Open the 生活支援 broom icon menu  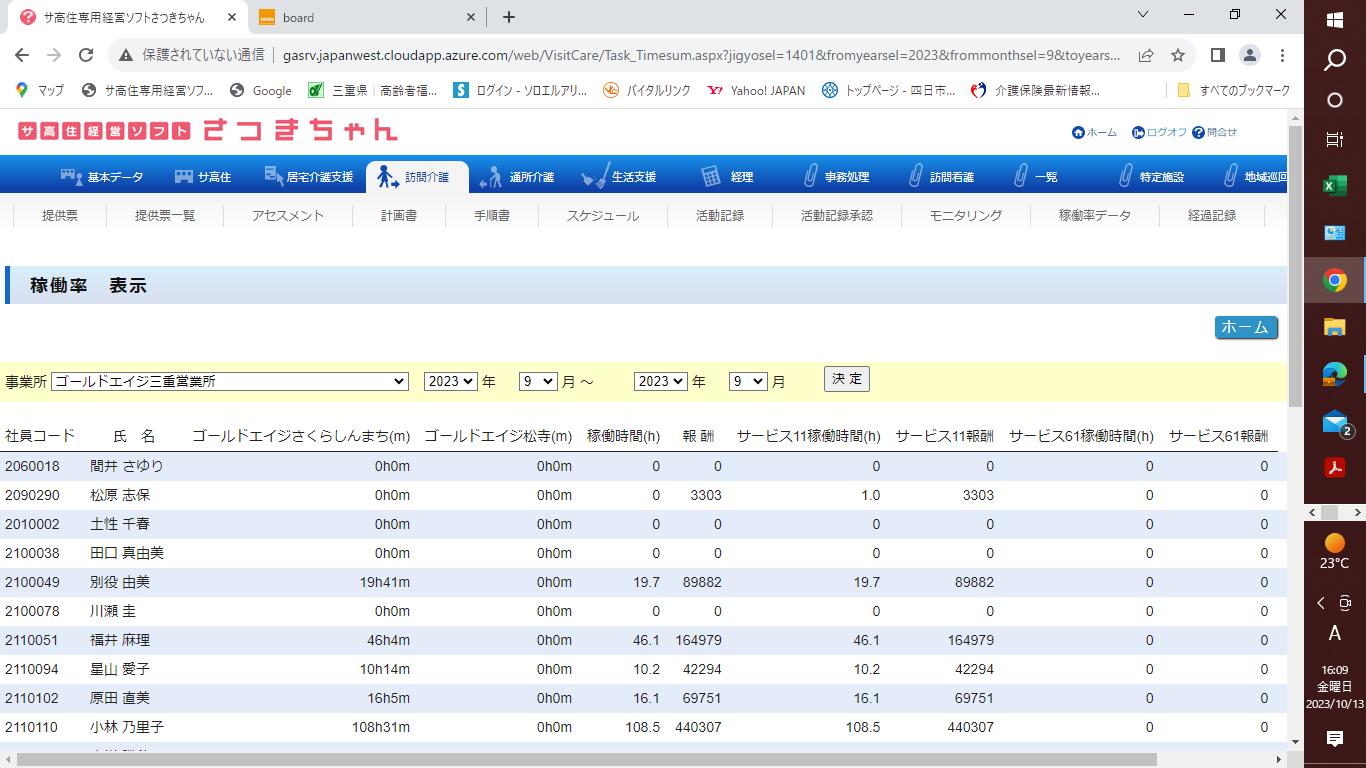[x=595, y=176]
